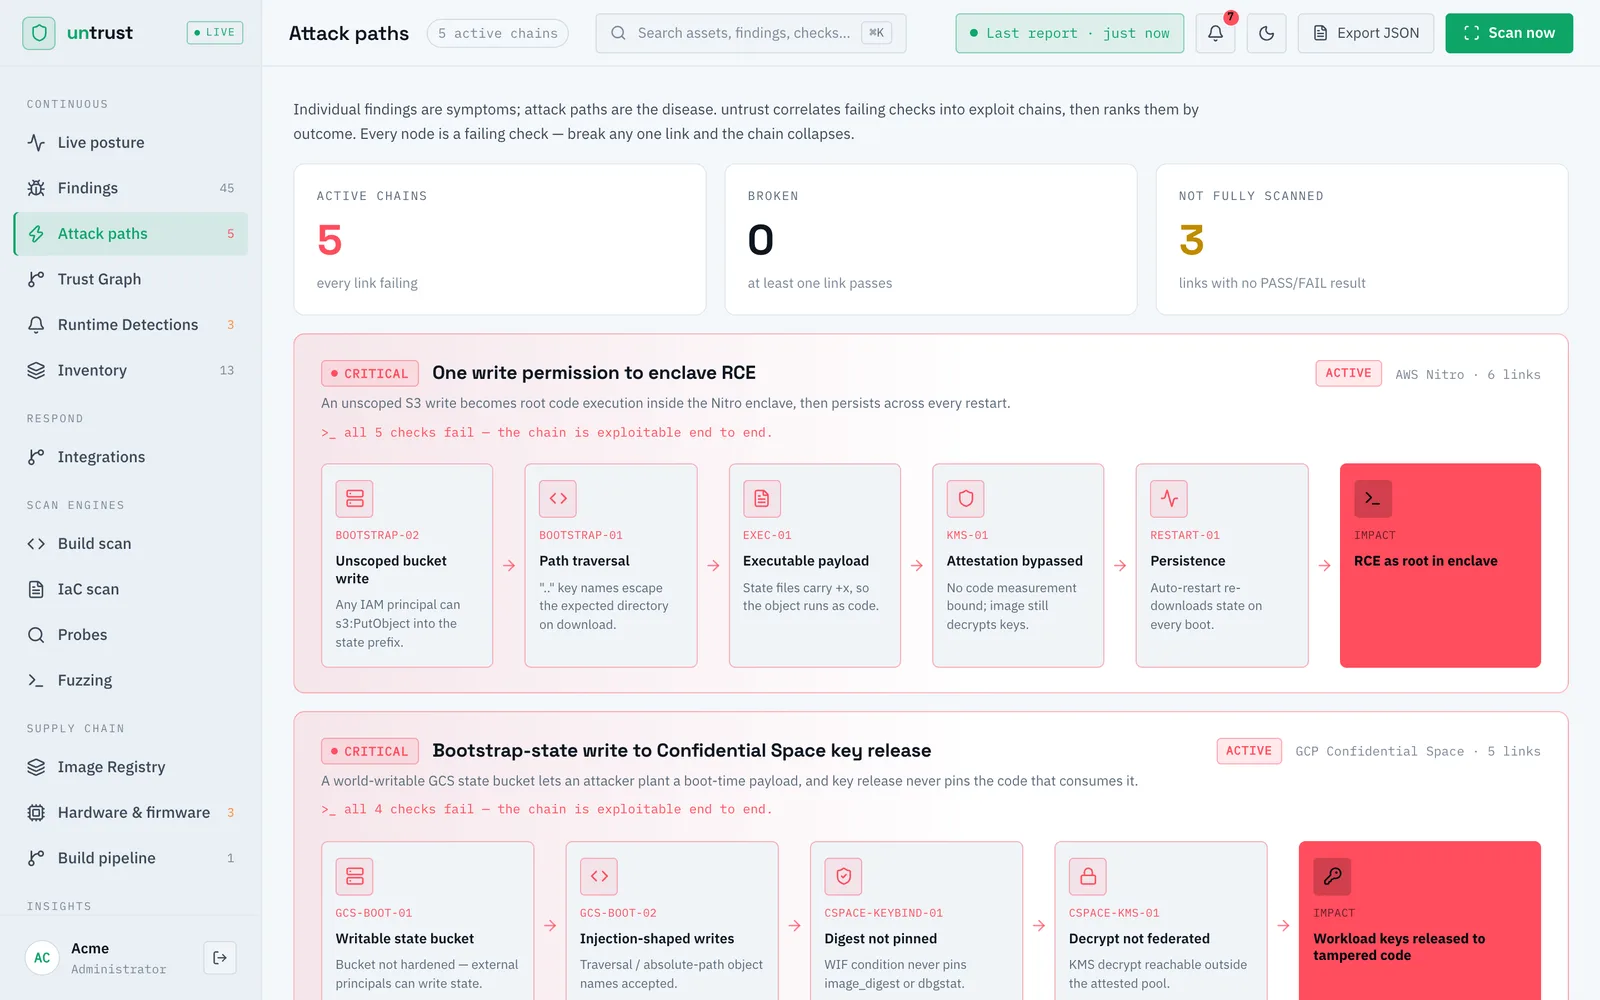This screenshot has width=1600, height=1000.
Task: Click the AC user avatar
Action: 42,958
